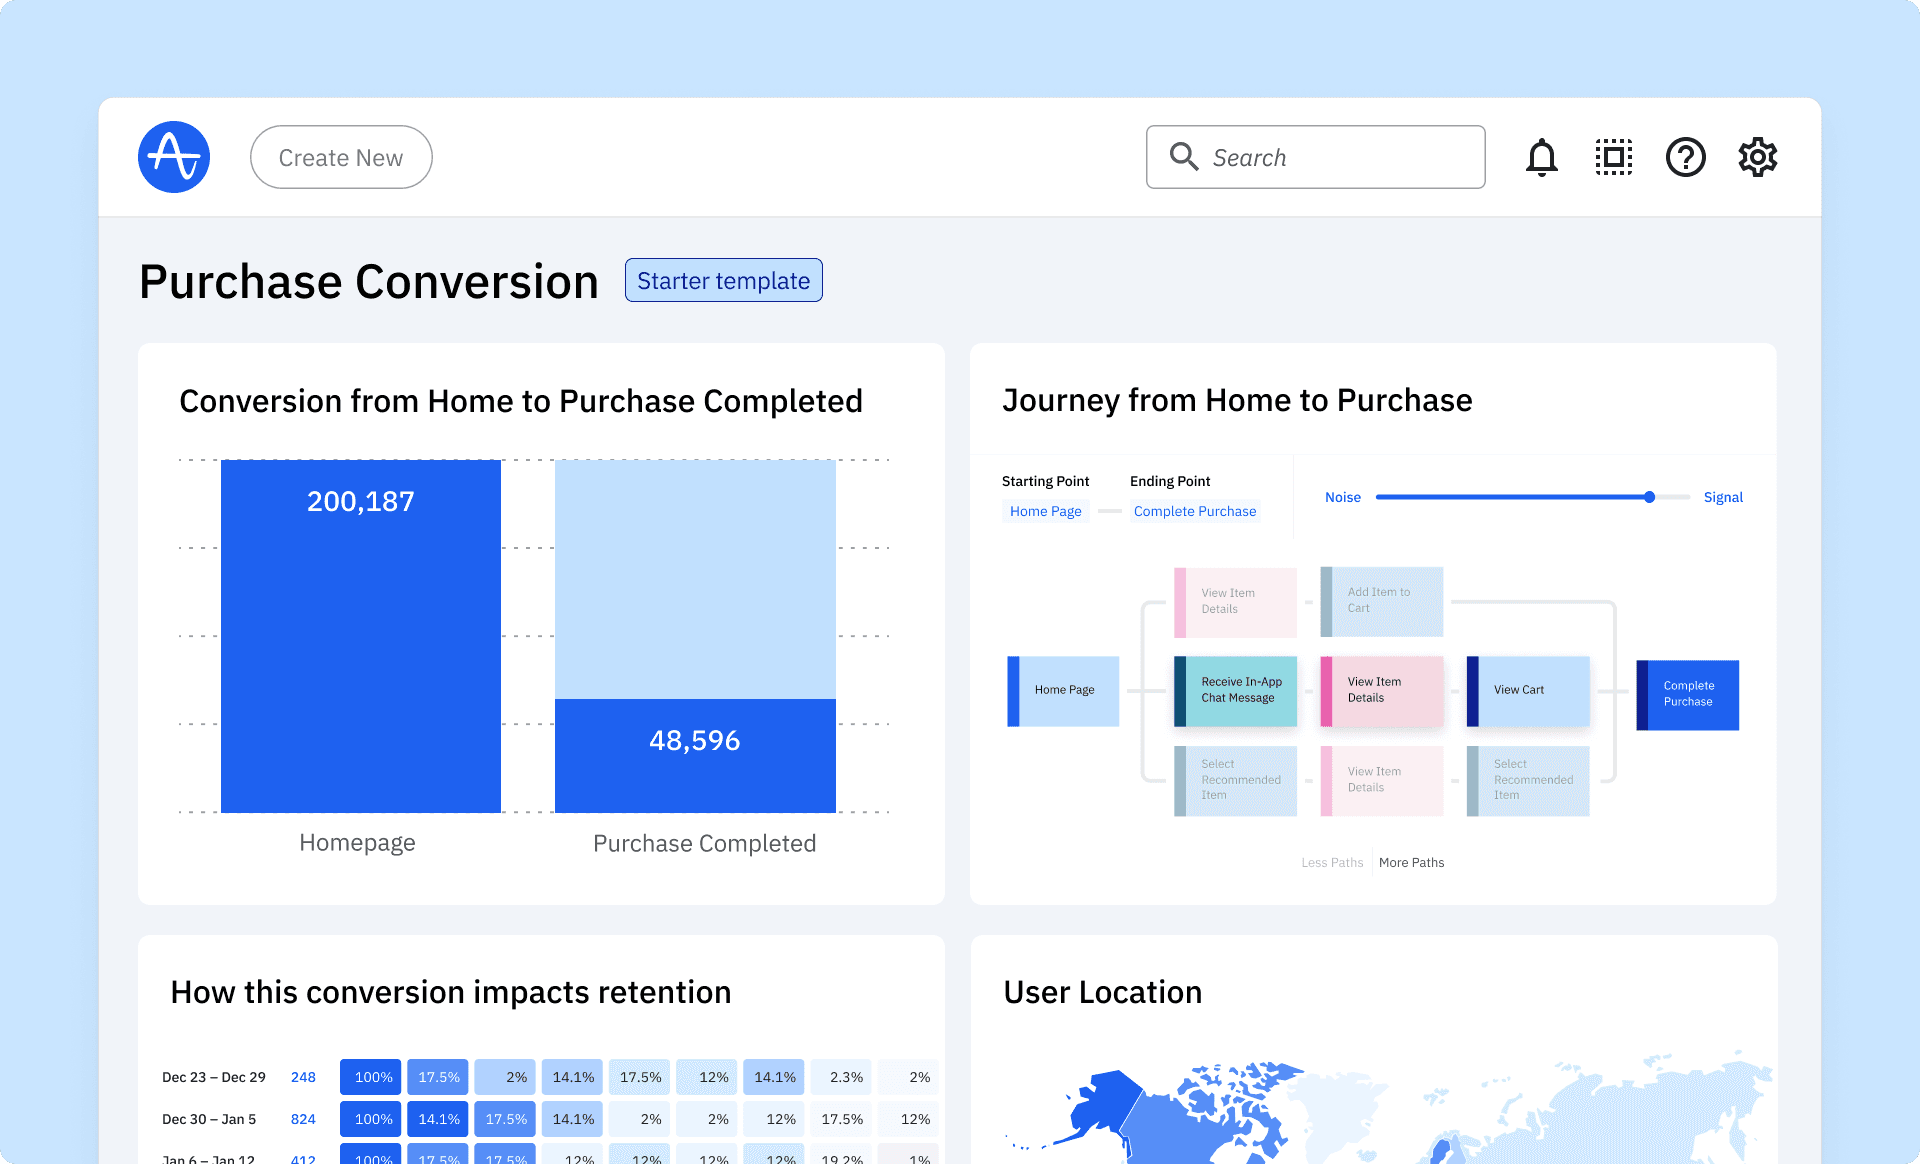Click the 48,596 Purchase Completed bar segment
This screenshot has height=1164, width=1920.
(695, 755)
